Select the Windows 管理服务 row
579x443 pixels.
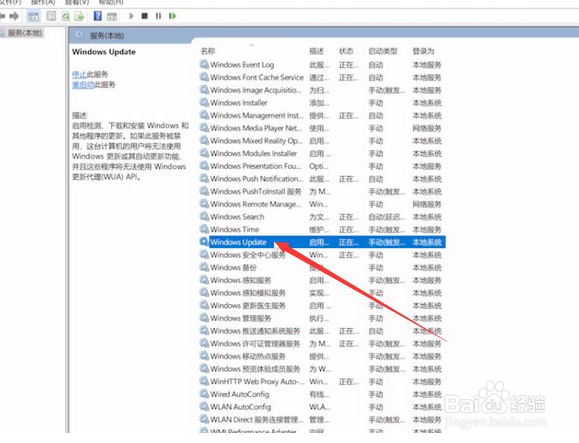321,318
